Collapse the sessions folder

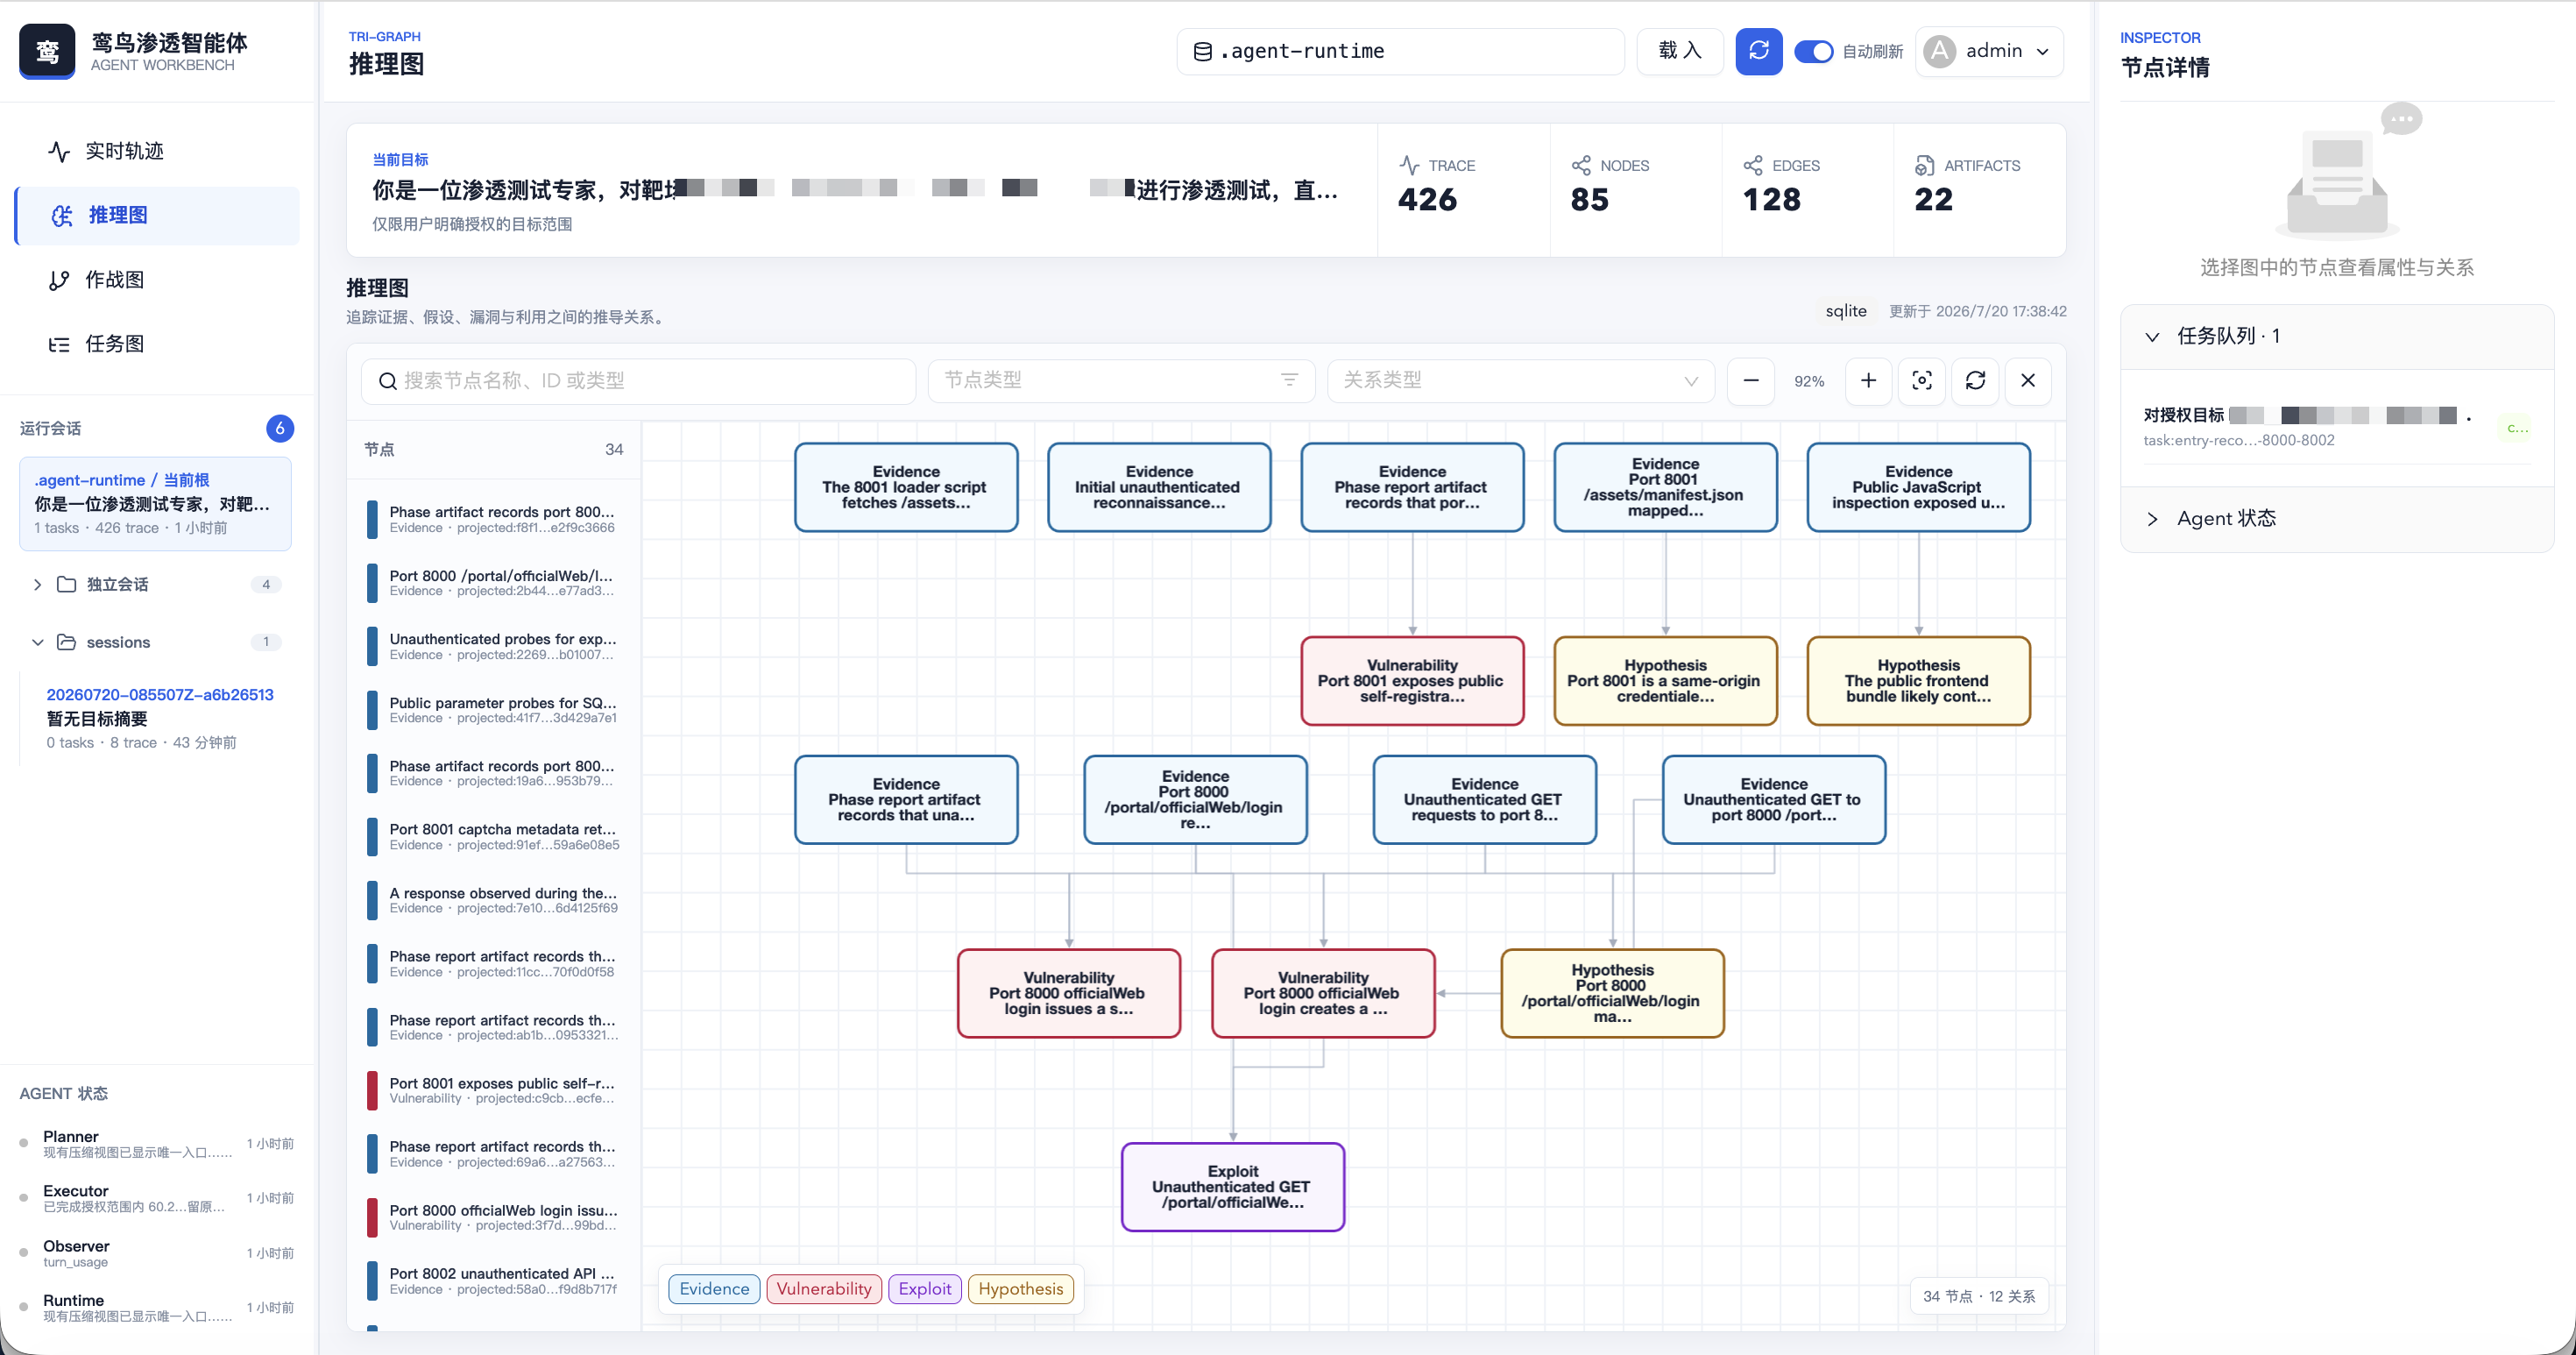(156, 642)
